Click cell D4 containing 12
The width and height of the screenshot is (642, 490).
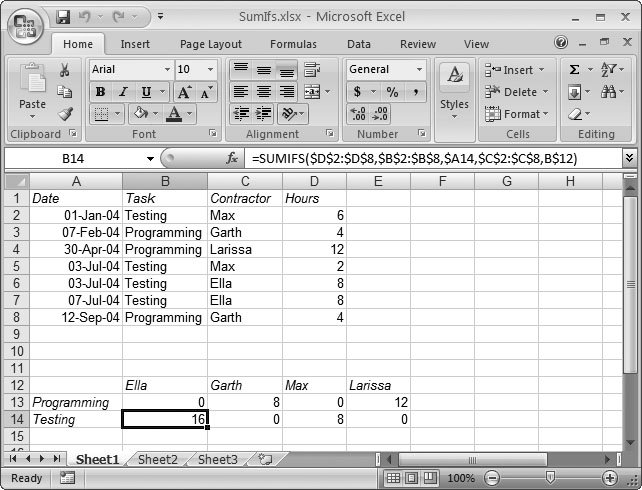coord(314,249)
